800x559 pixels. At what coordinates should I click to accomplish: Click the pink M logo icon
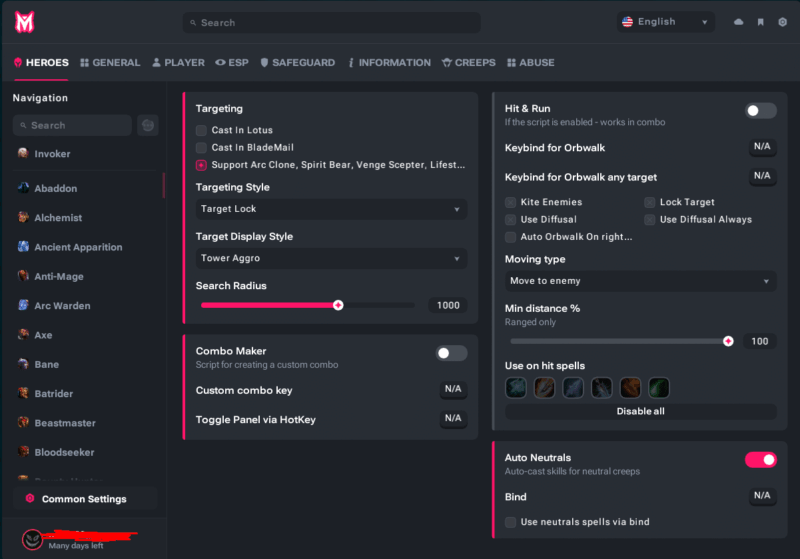[24, 22]
